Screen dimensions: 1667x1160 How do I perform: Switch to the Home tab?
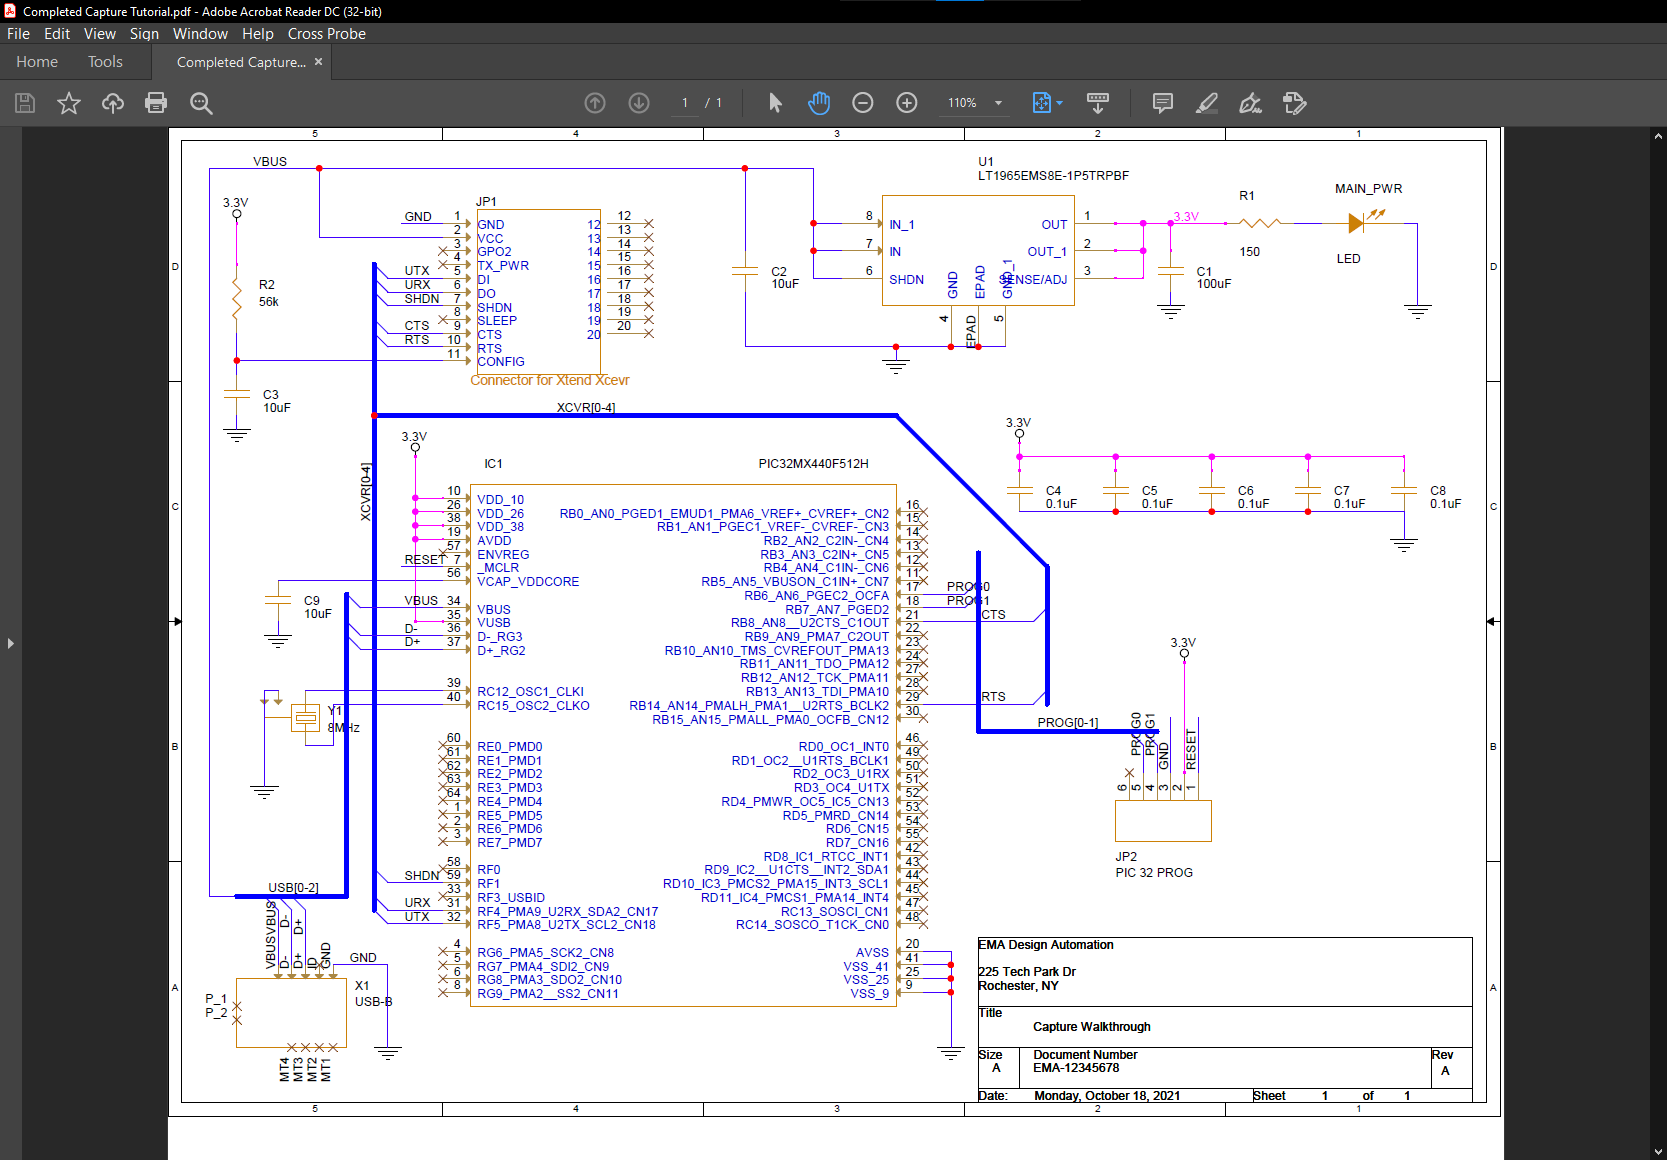tap(37, 62)
